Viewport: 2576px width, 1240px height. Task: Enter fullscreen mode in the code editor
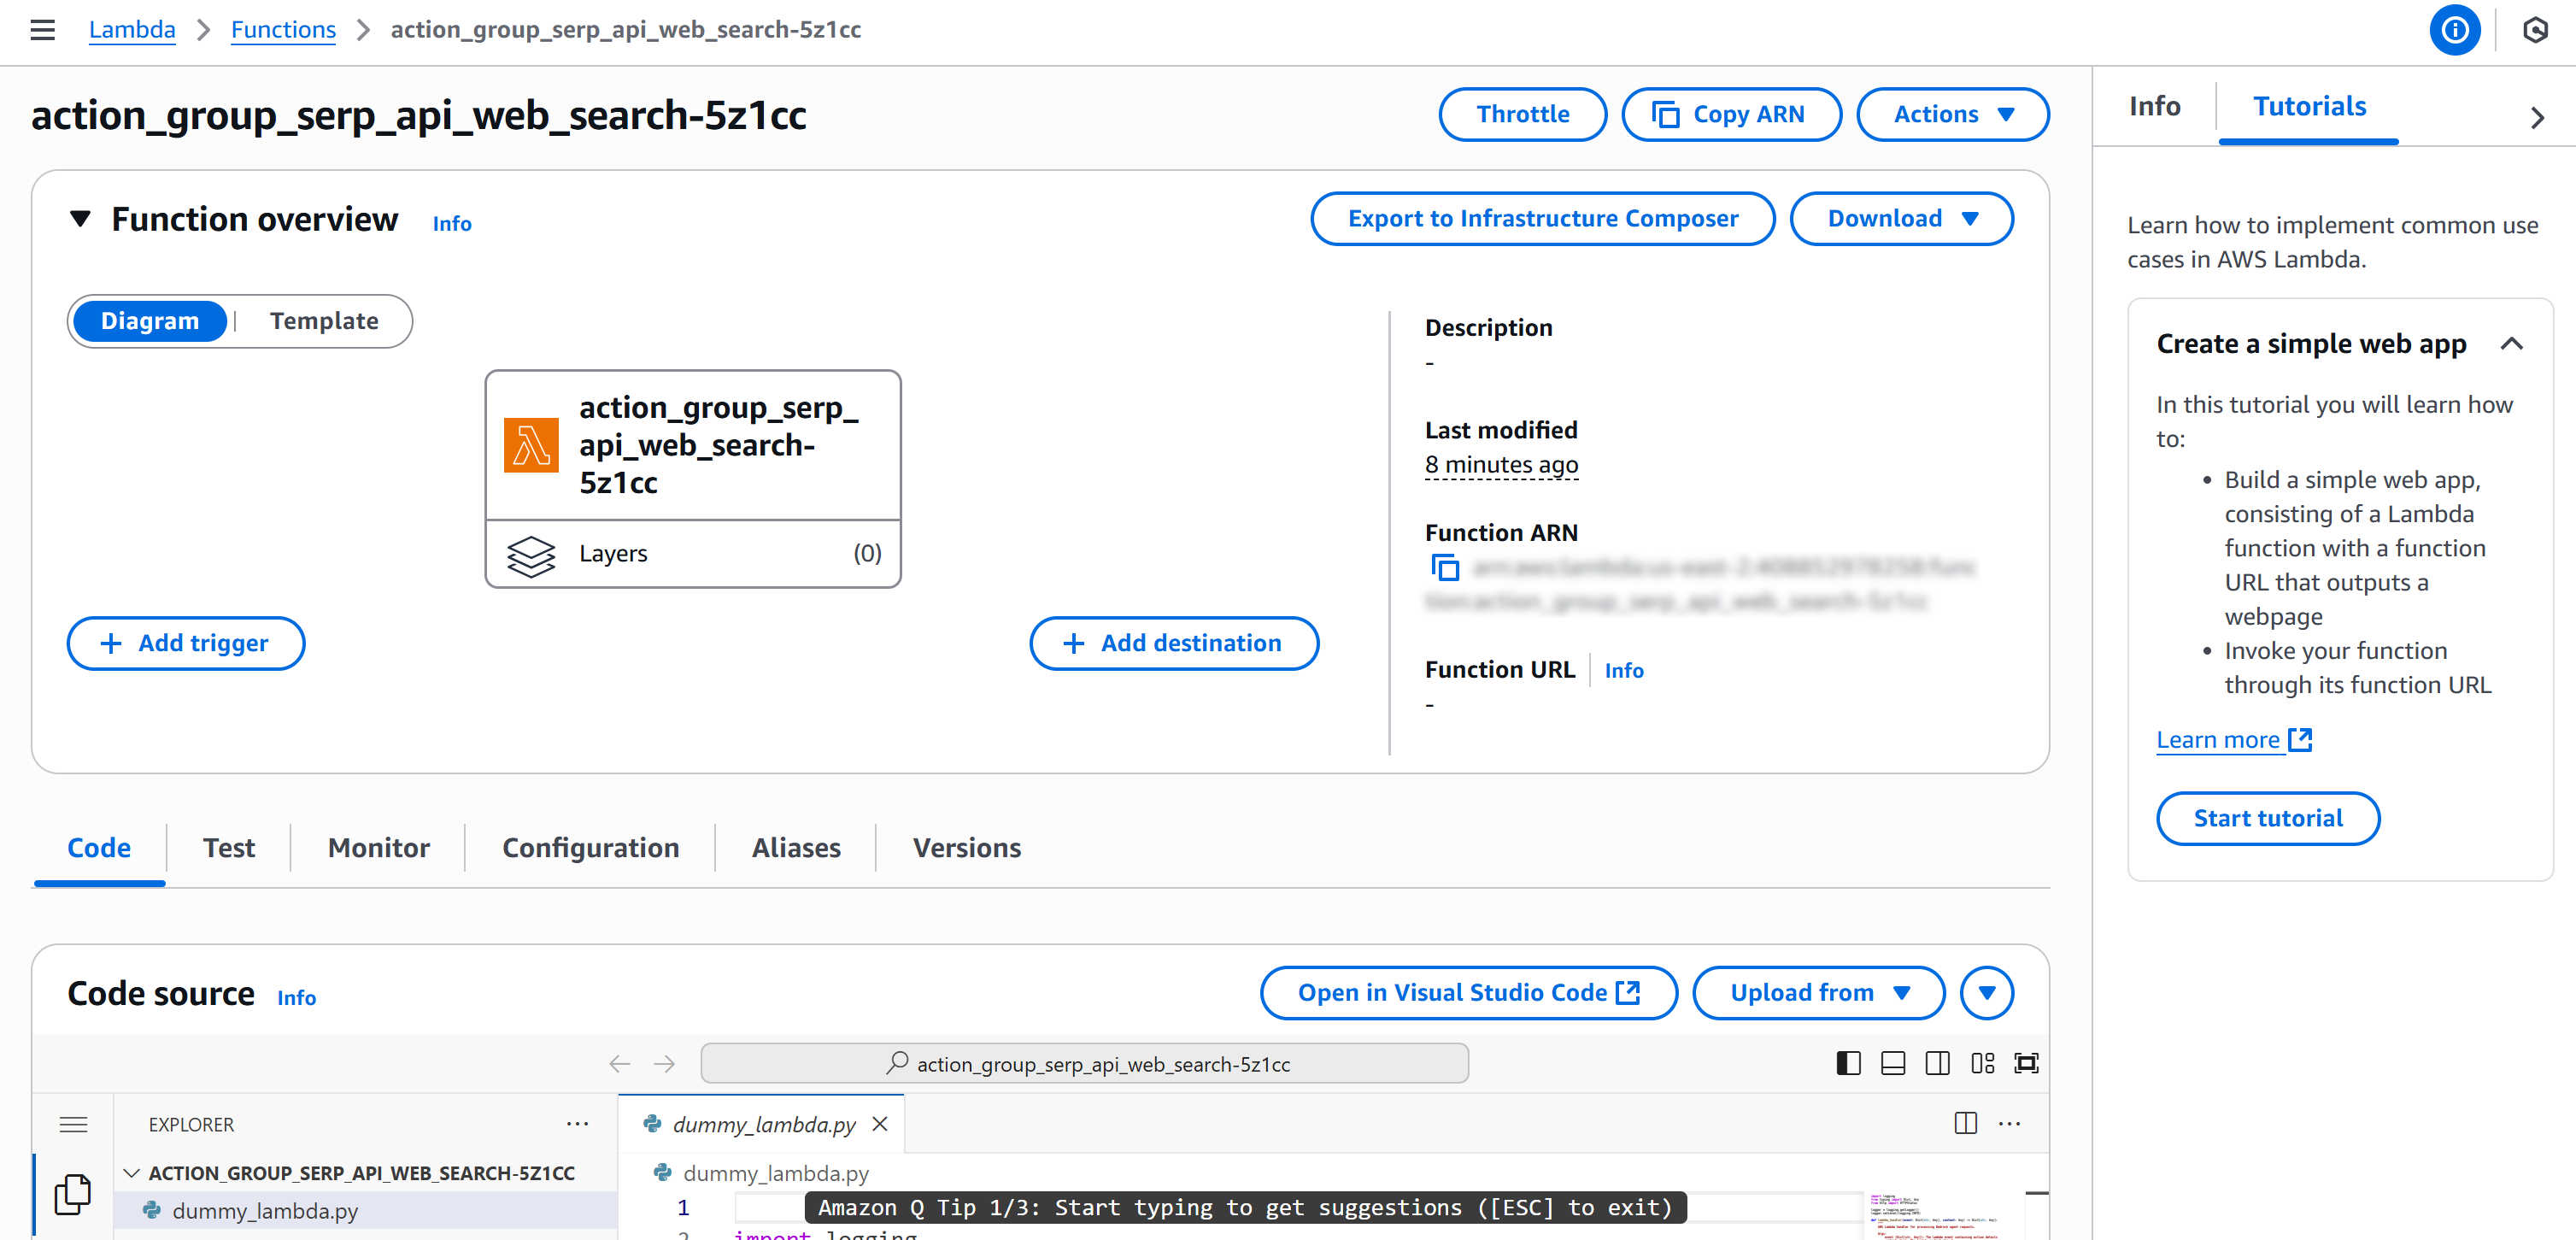coord(2026,1063)
